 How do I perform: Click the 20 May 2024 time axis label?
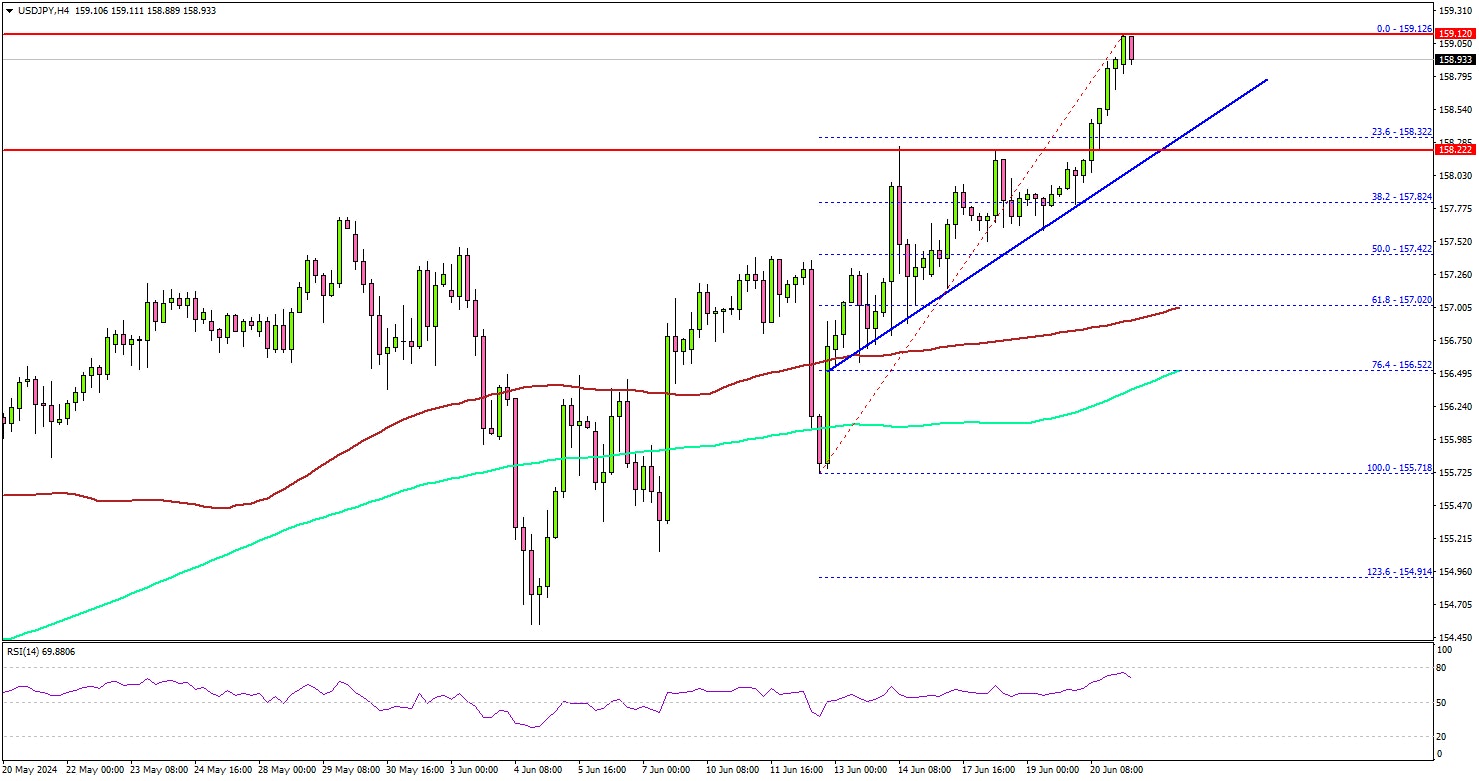[x=30, y=770]
